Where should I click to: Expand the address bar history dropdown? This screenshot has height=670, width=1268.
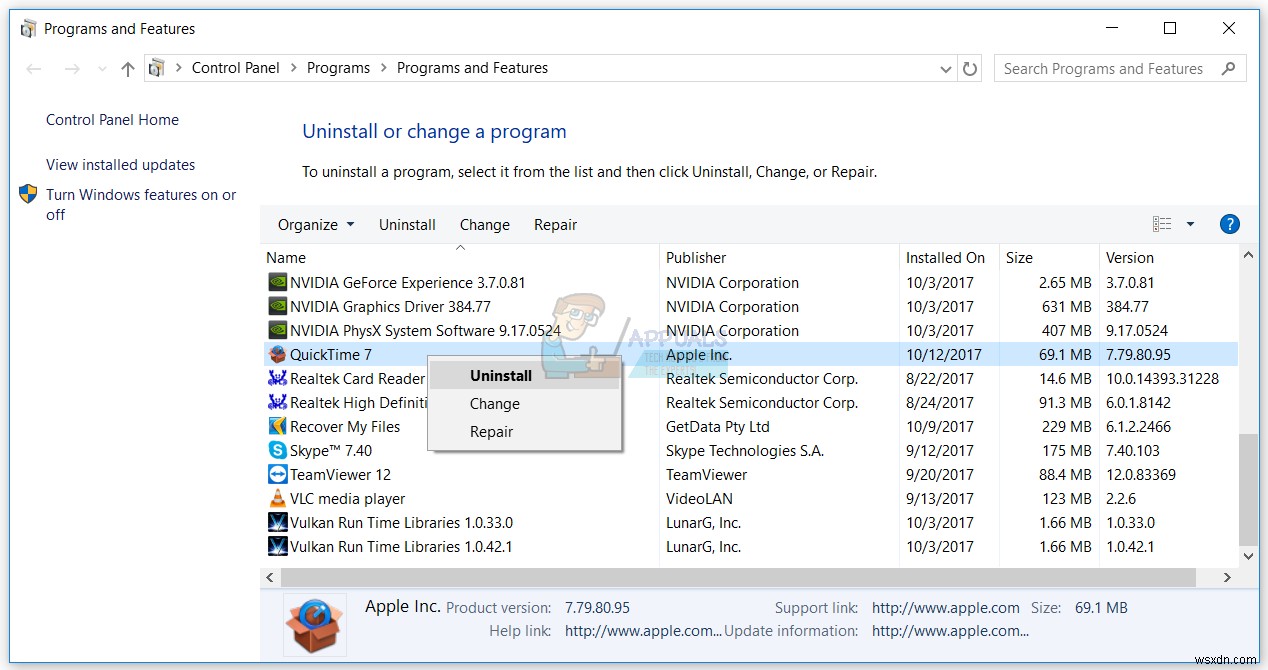(945, 68)
